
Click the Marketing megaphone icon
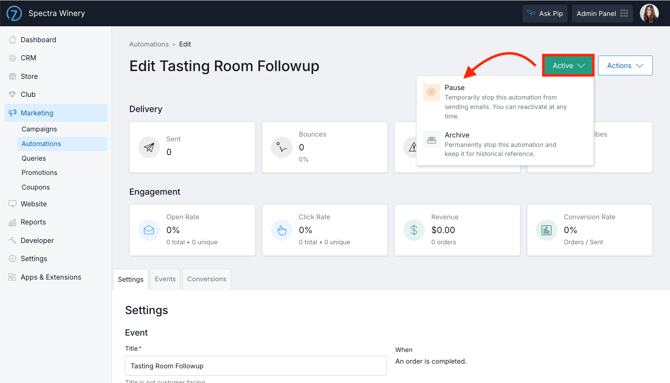[x=12, y=113]
